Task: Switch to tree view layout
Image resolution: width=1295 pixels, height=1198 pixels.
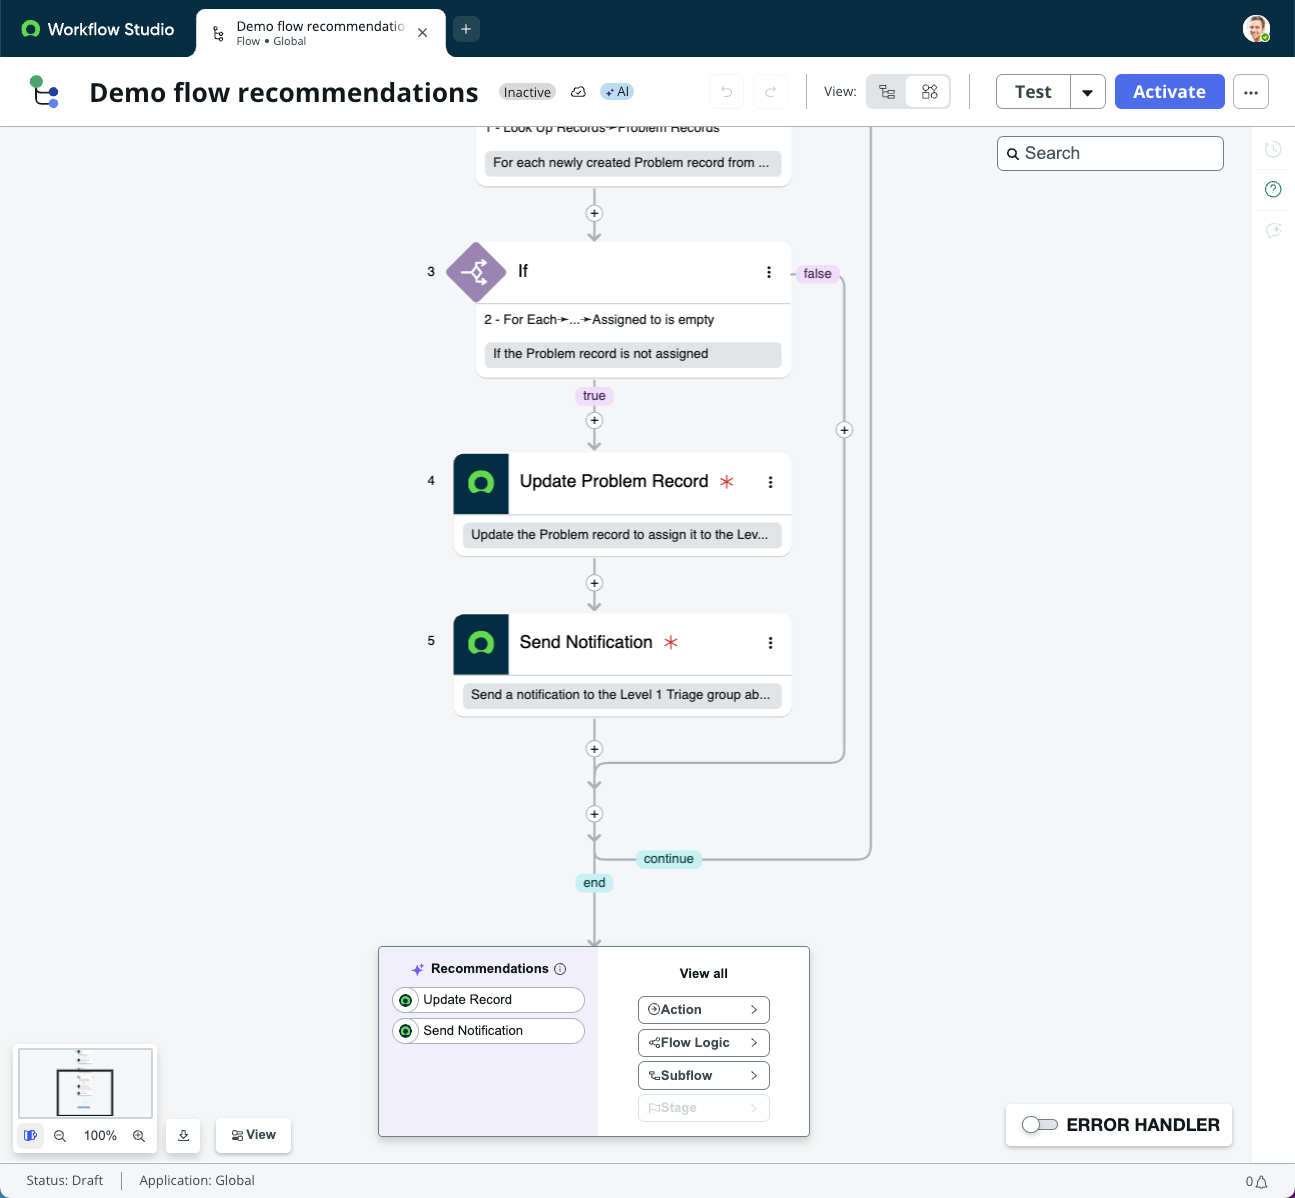Action: point(887,92)
